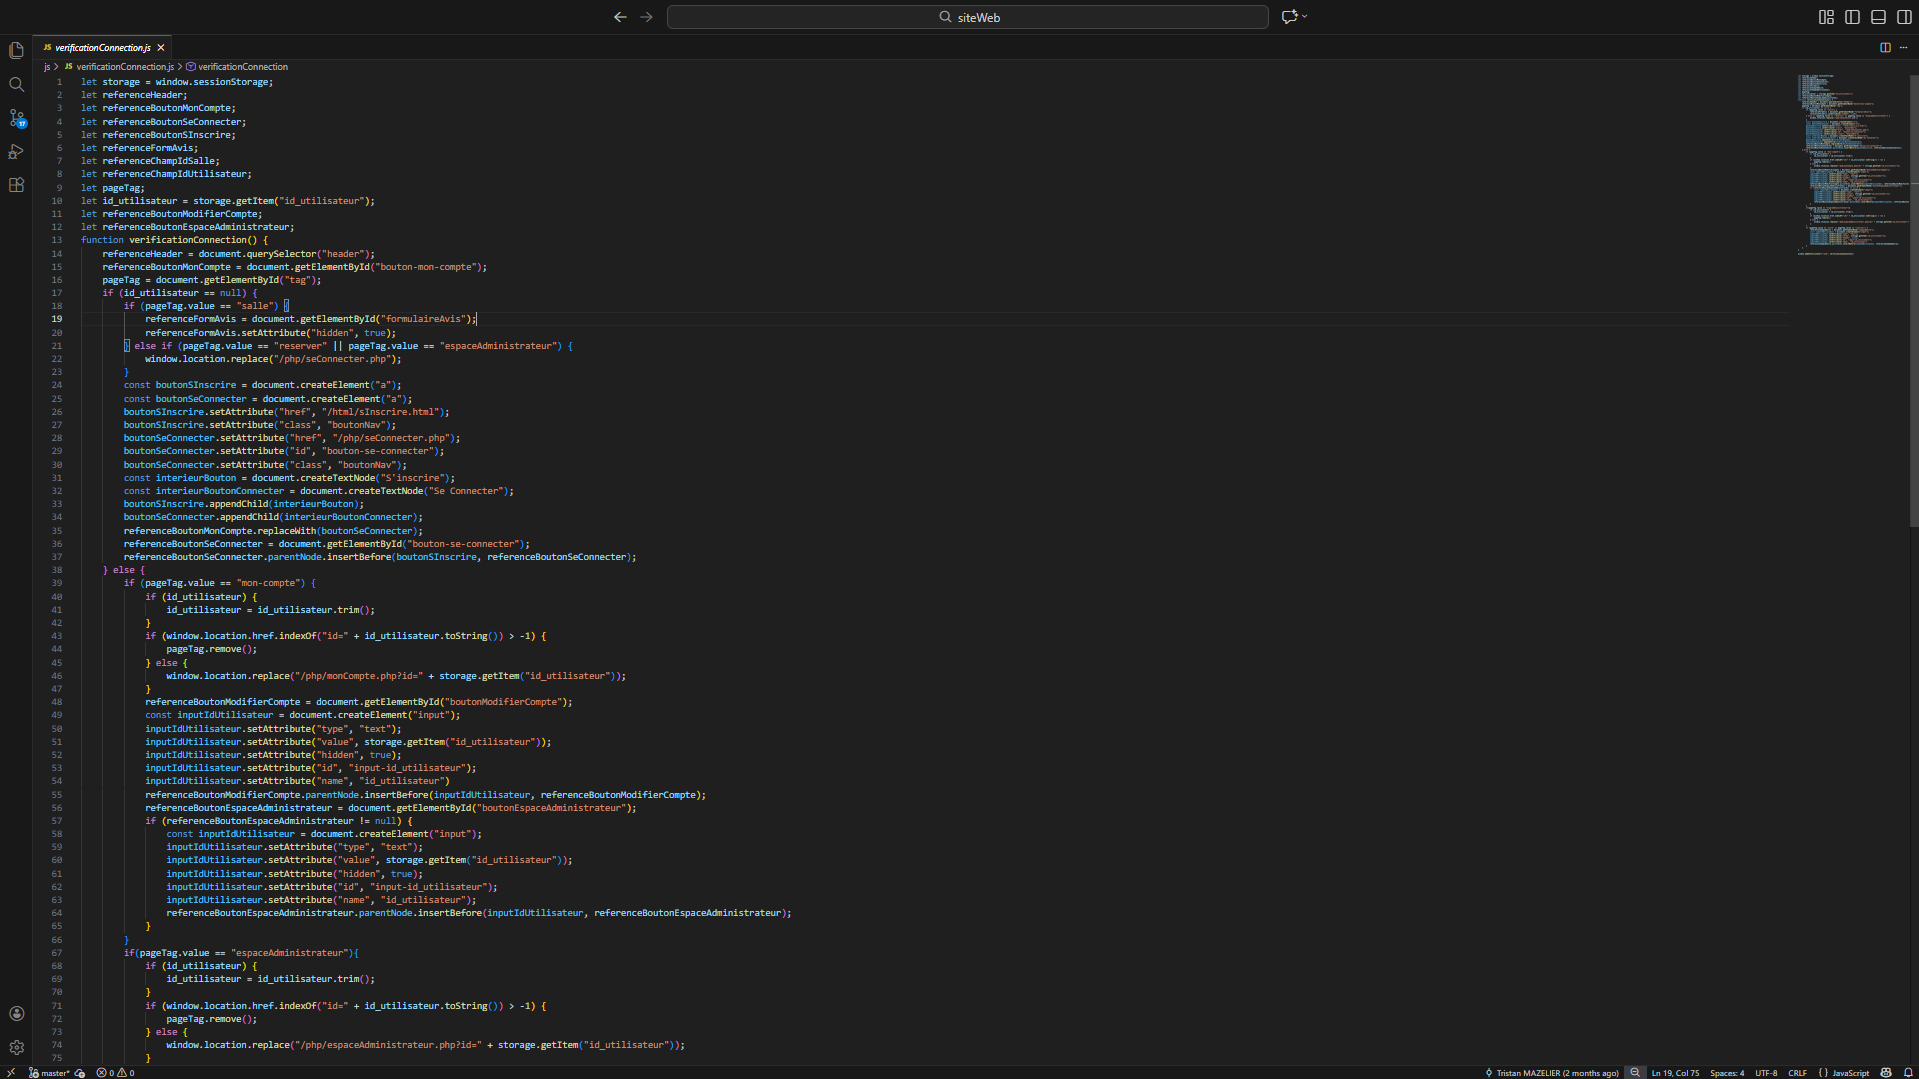Split the editor to the right
The height and width of the screenshot is (1079, 1919).
click(1885, 47)
